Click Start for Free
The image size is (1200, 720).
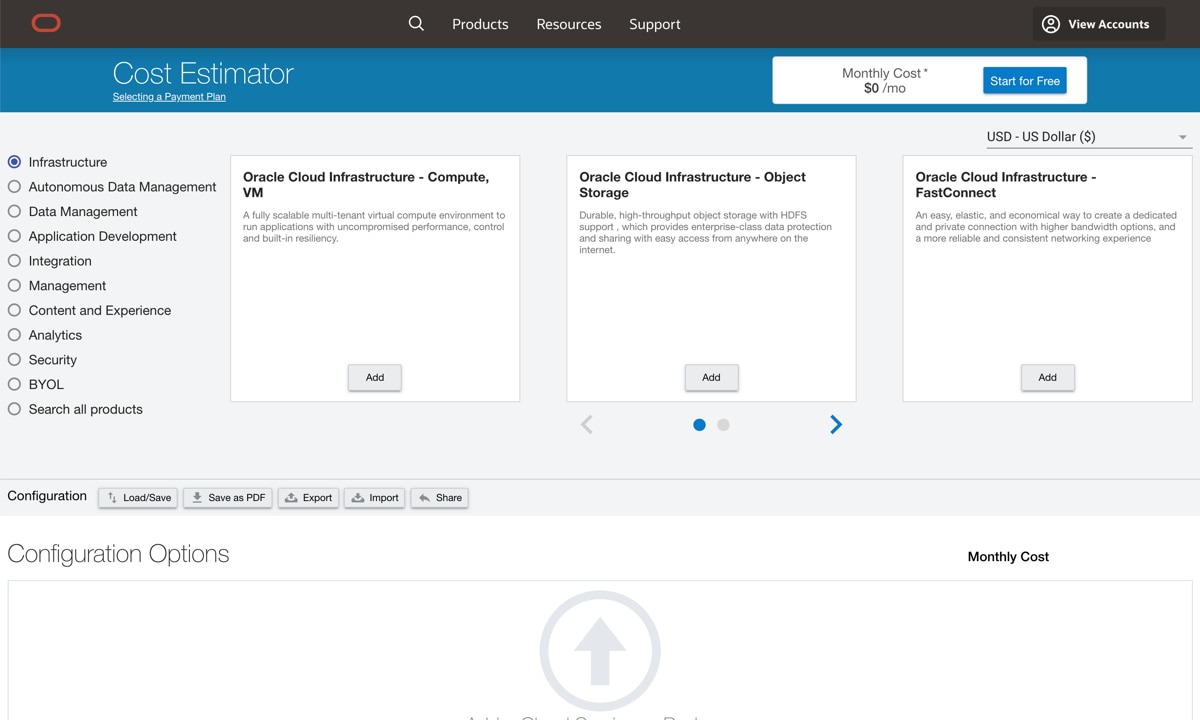tap(1024, 80)
